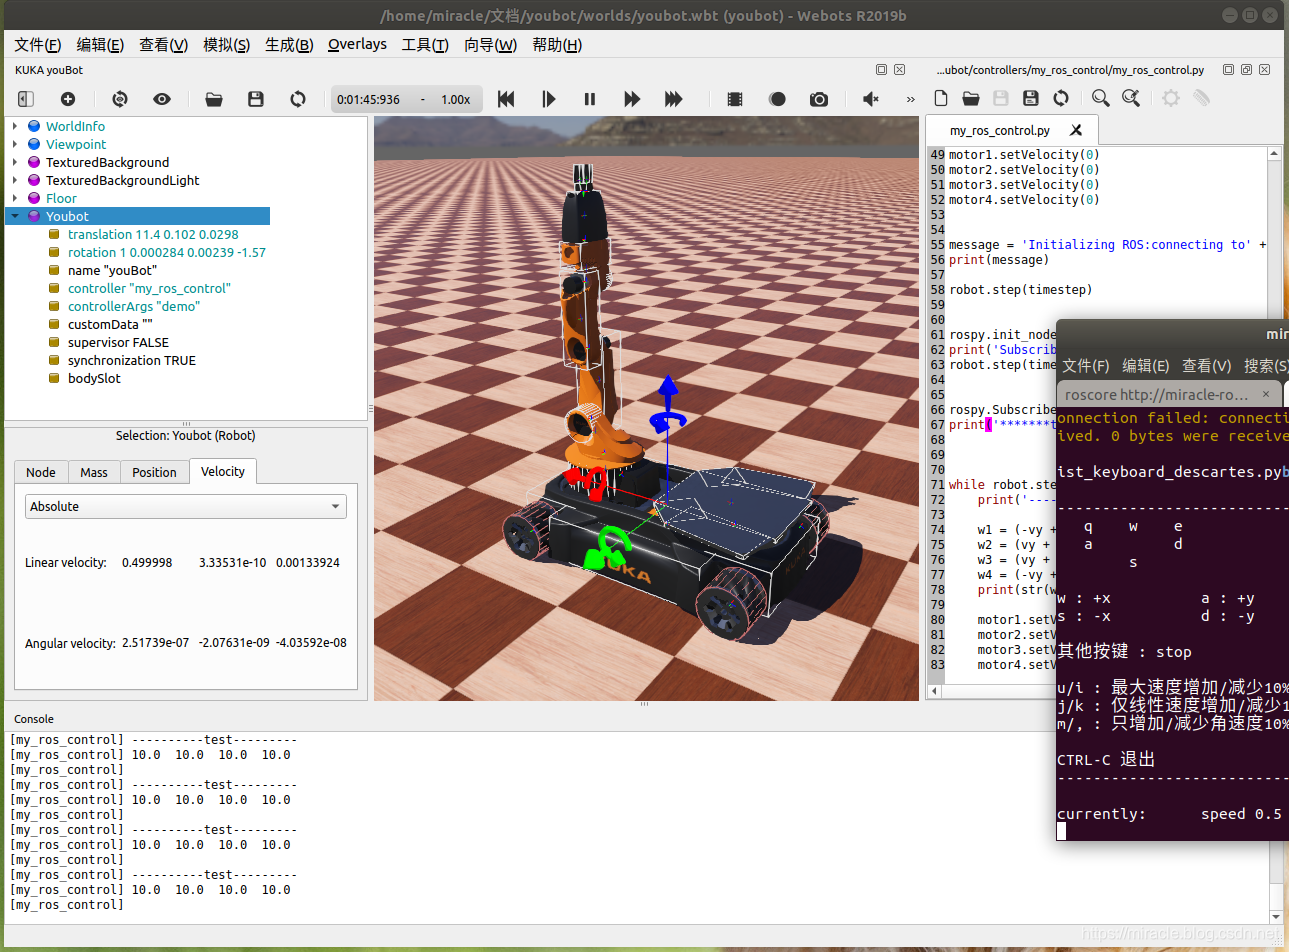
Task: Click the grayed save icon in editor
Action: 1001,98
